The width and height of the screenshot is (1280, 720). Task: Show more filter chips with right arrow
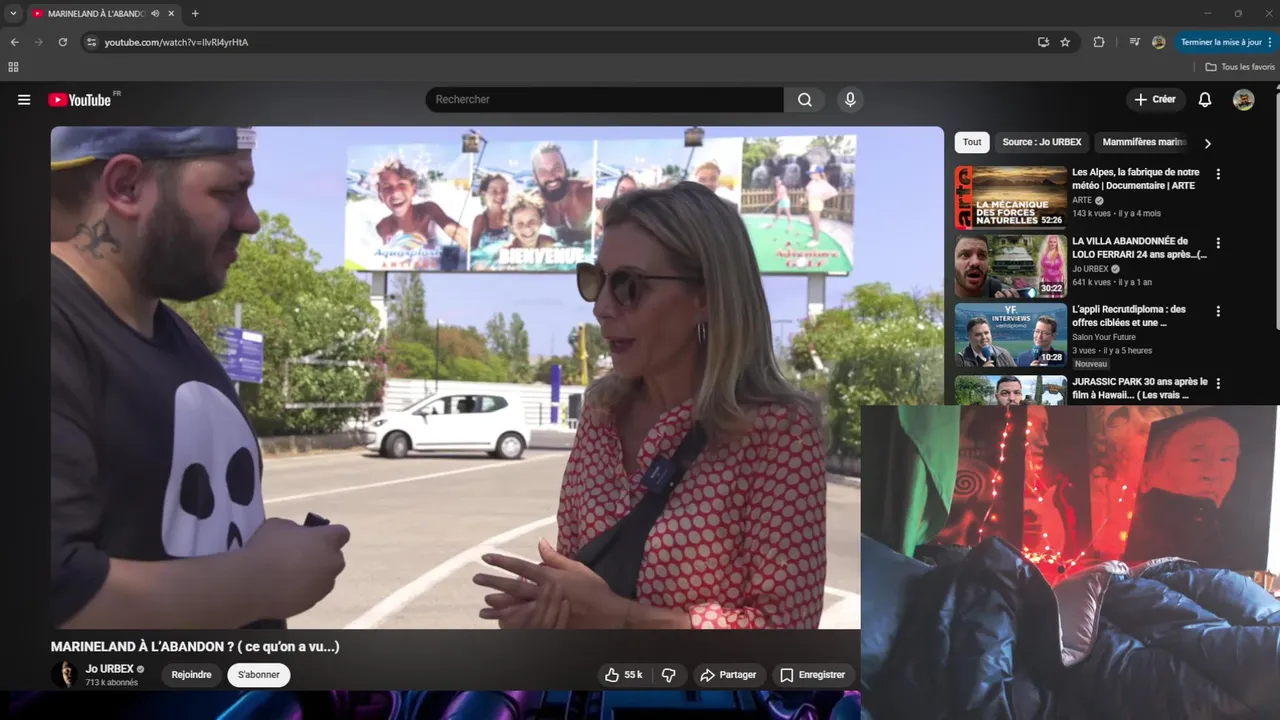pyautogui.click(x=1207, y=143)
